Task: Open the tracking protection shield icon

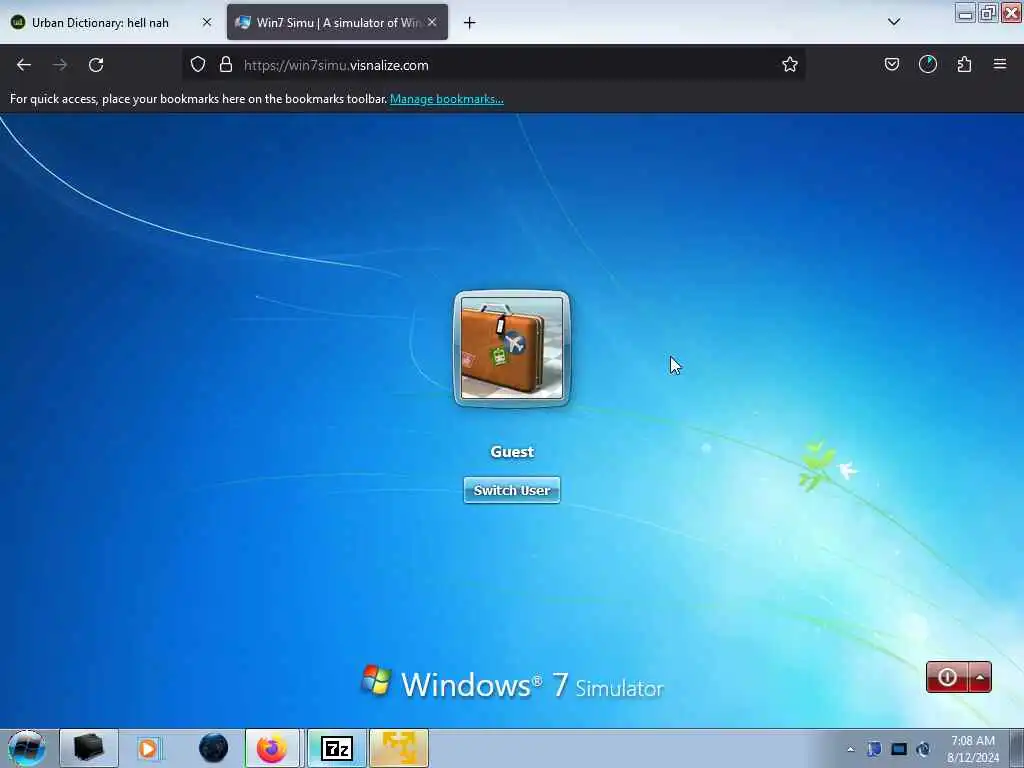Action: tap(198, 64)
